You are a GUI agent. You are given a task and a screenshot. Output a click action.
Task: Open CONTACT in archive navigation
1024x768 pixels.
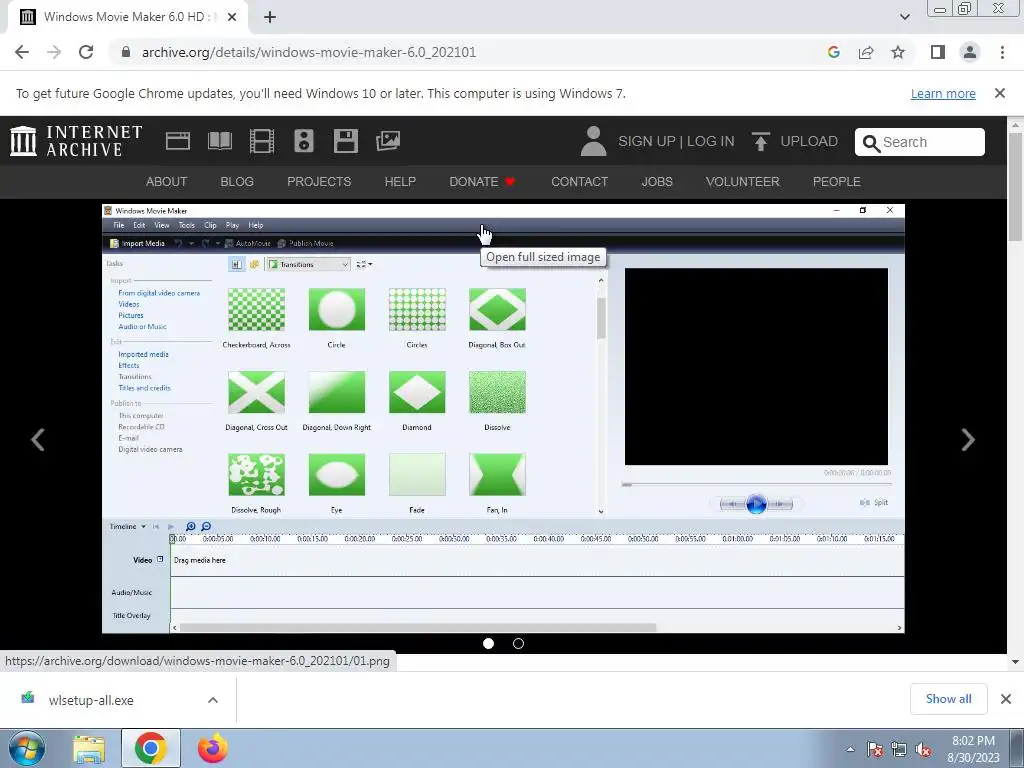(x=579, y=182)
